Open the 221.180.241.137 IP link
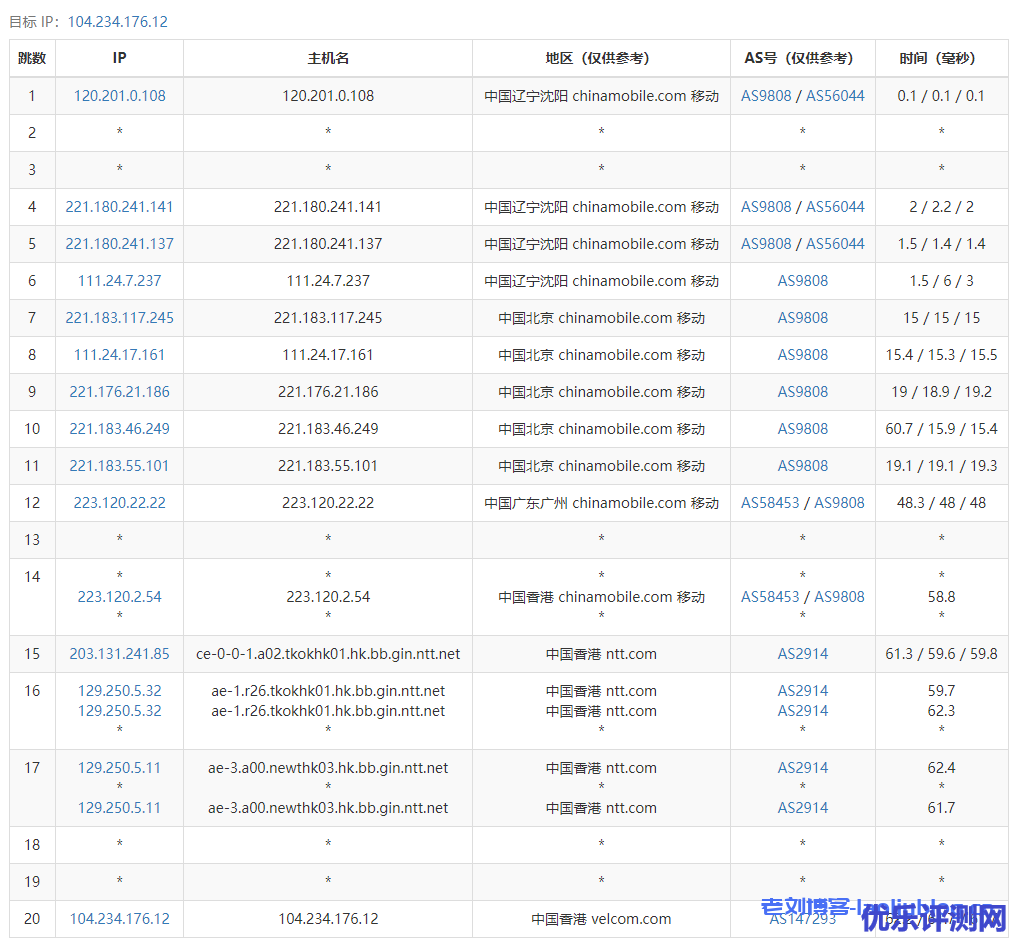Image resolution: width=1020 pixels, height=945 pixels. pyautogui.click(x=120, y=244)
